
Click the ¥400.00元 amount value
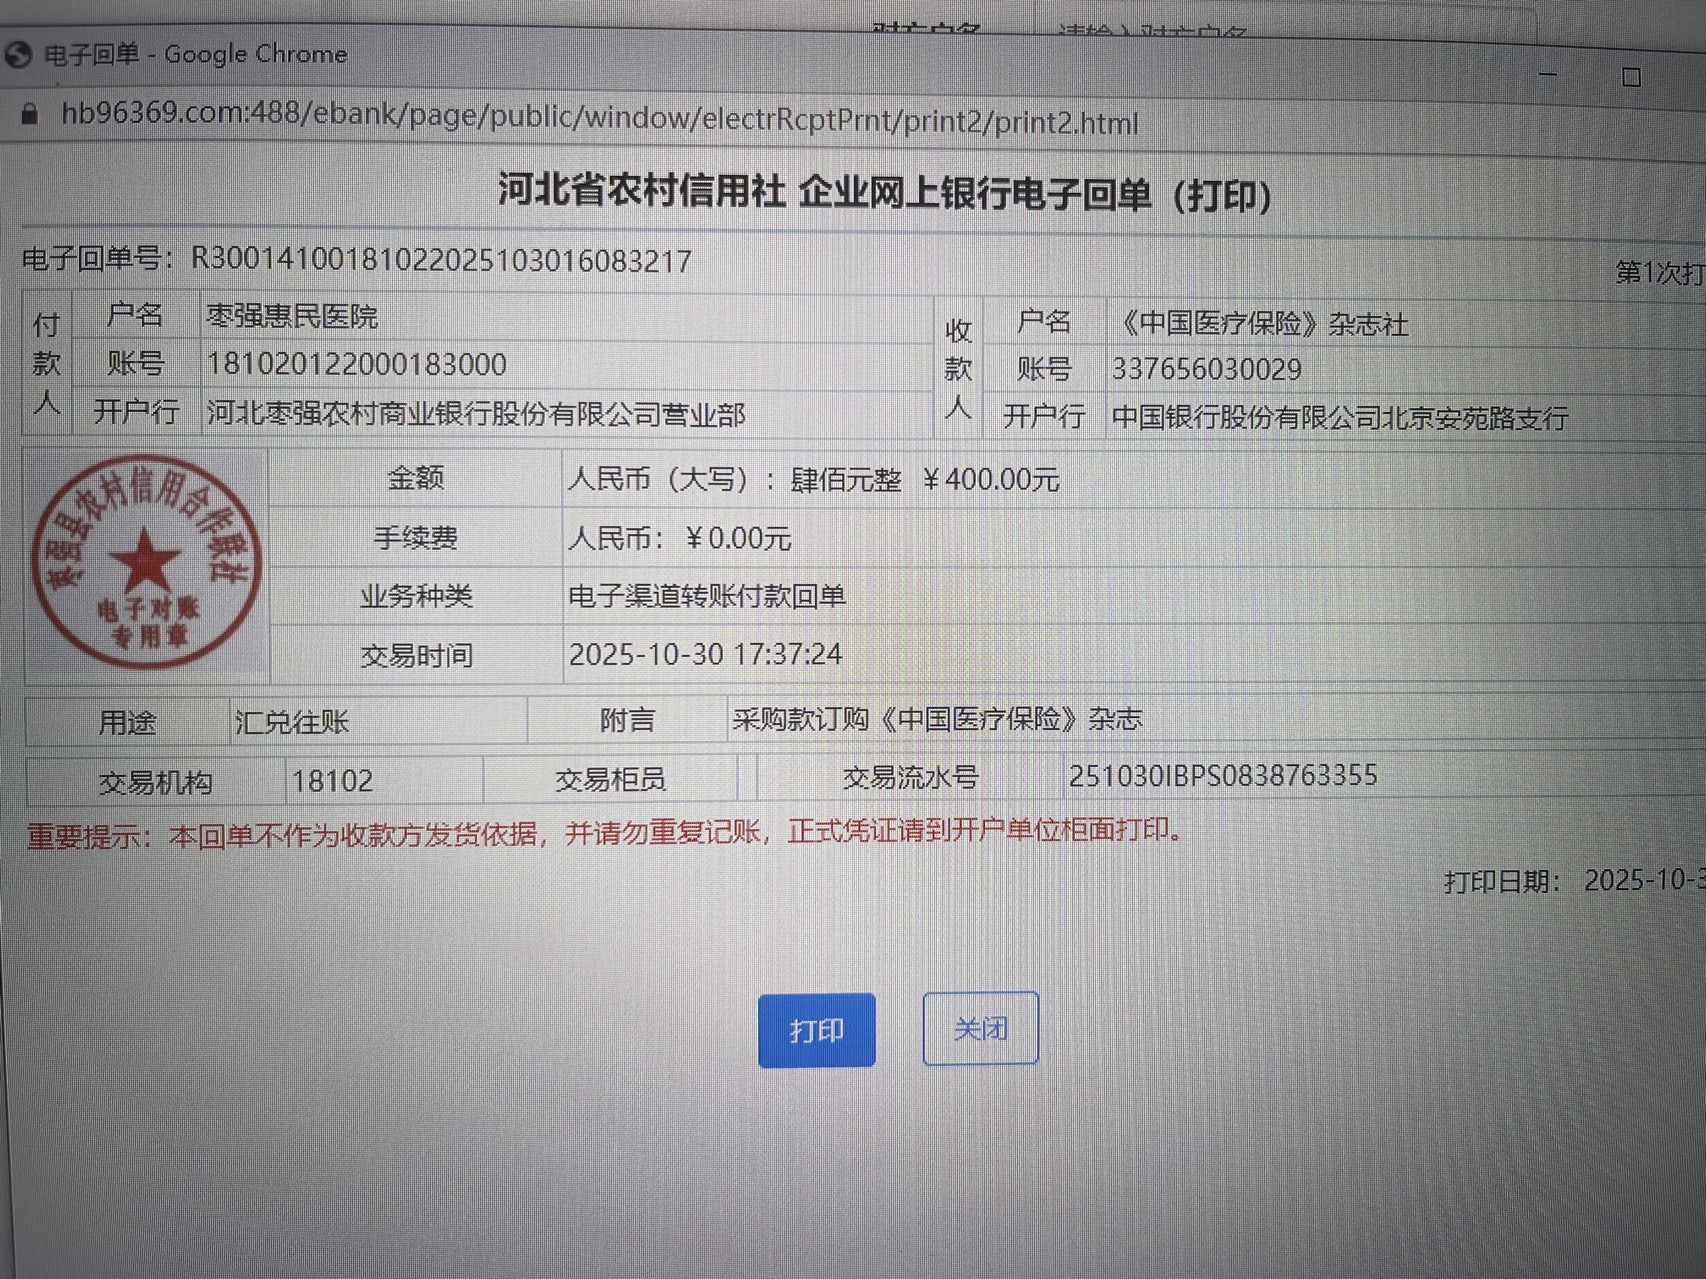990,480
